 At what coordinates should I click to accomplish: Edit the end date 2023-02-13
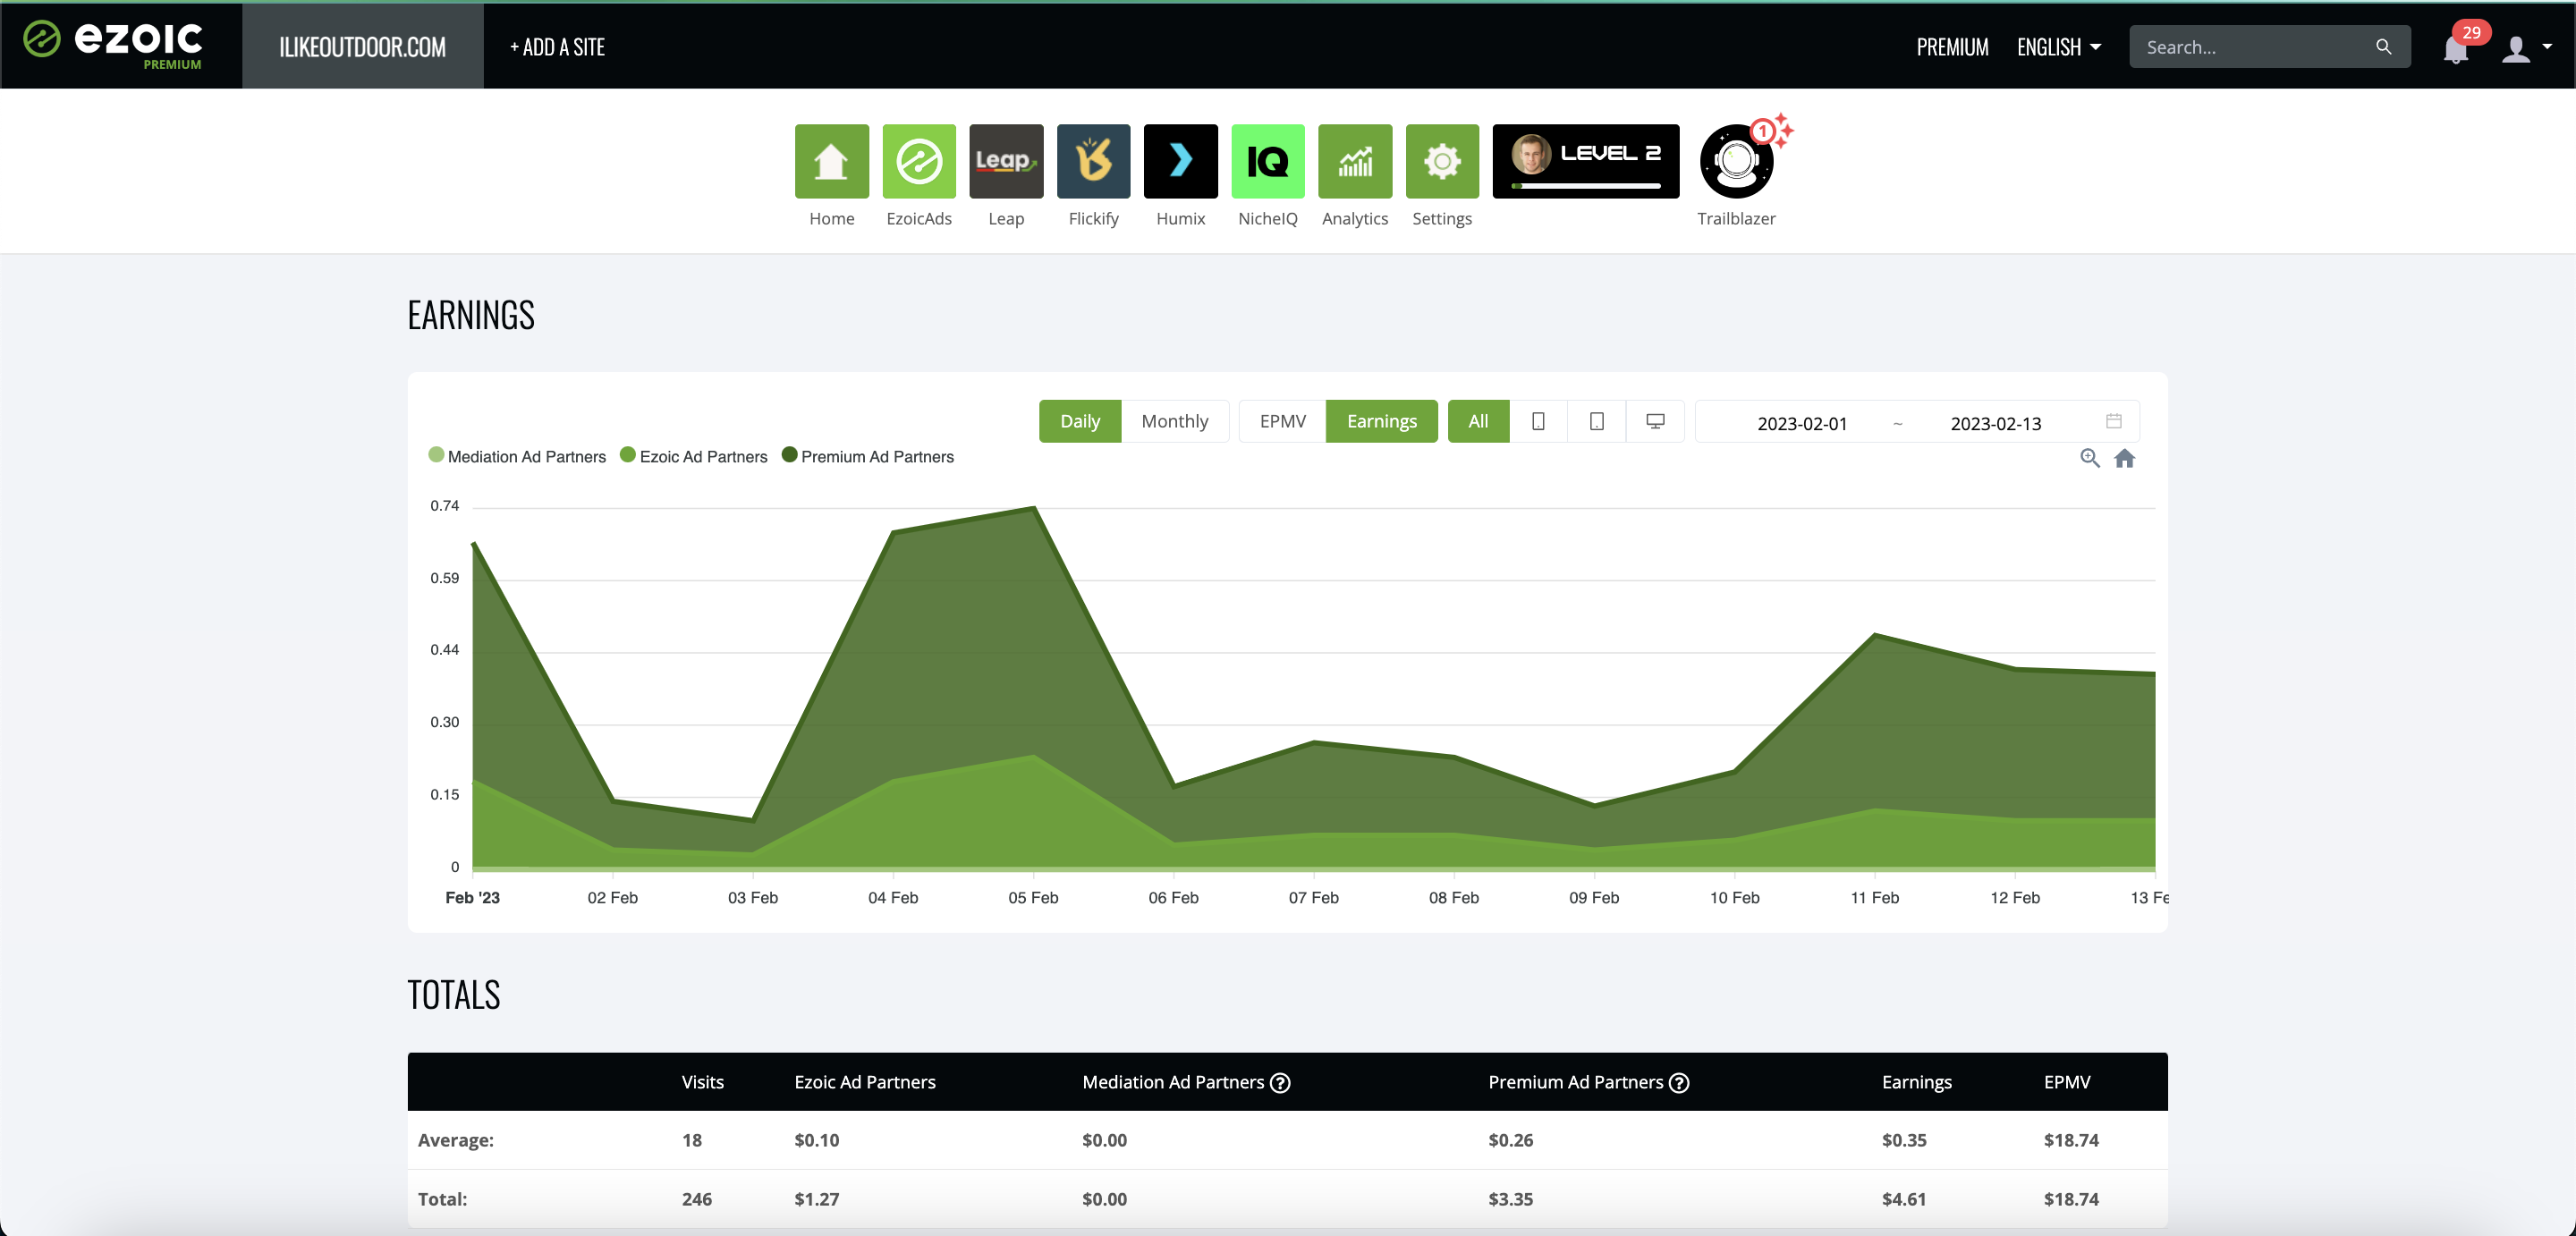(x=1995, y=423)
